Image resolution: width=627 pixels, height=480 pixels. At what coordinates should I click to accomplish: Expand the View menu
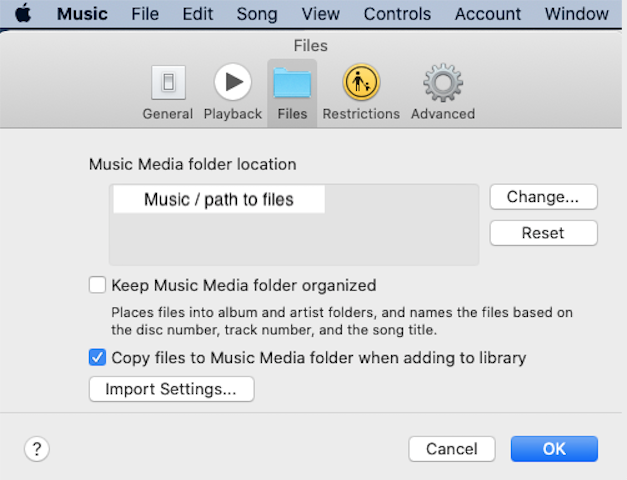pyautogui.click(x=320, y=14)
